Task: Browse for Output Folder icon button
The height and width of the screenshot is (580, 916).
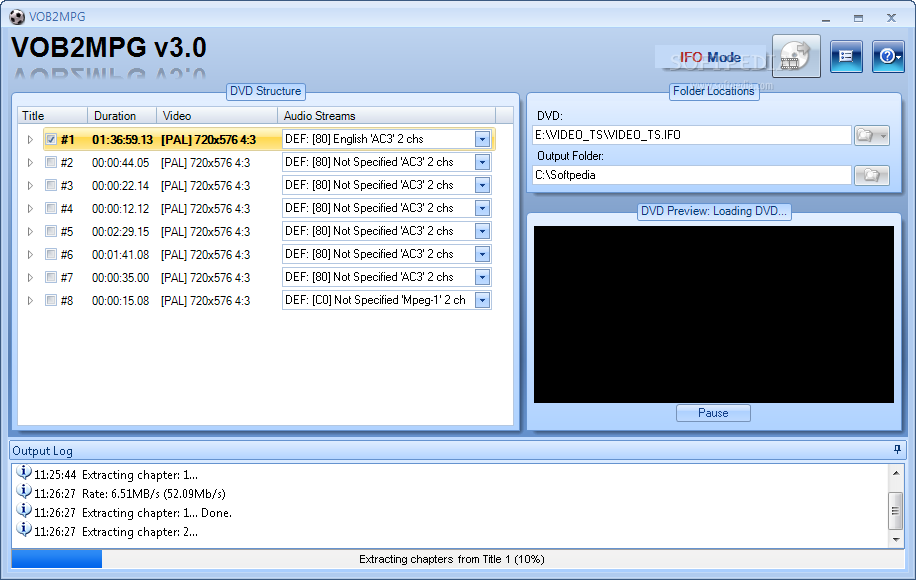Action: coord(872,175)
